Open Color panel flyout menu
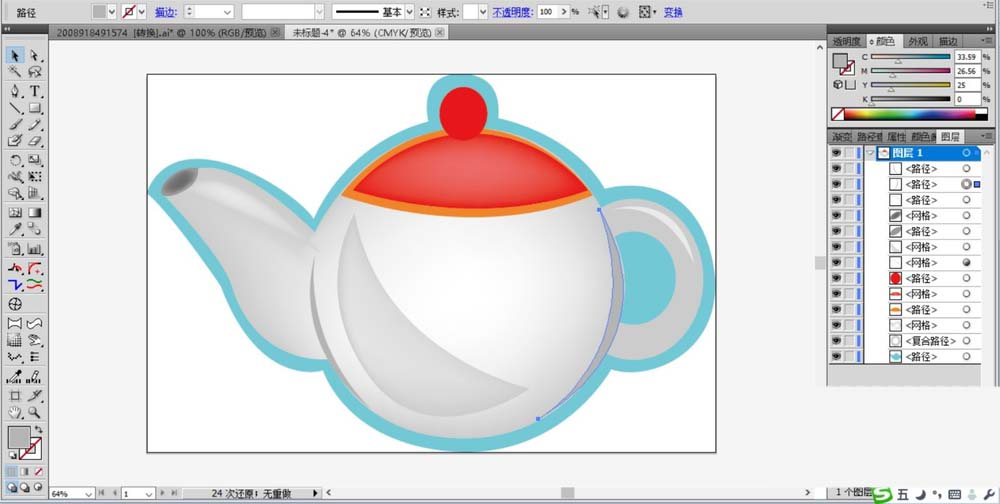This screenshot has width=1000, height=504. [x=989, y=41]
